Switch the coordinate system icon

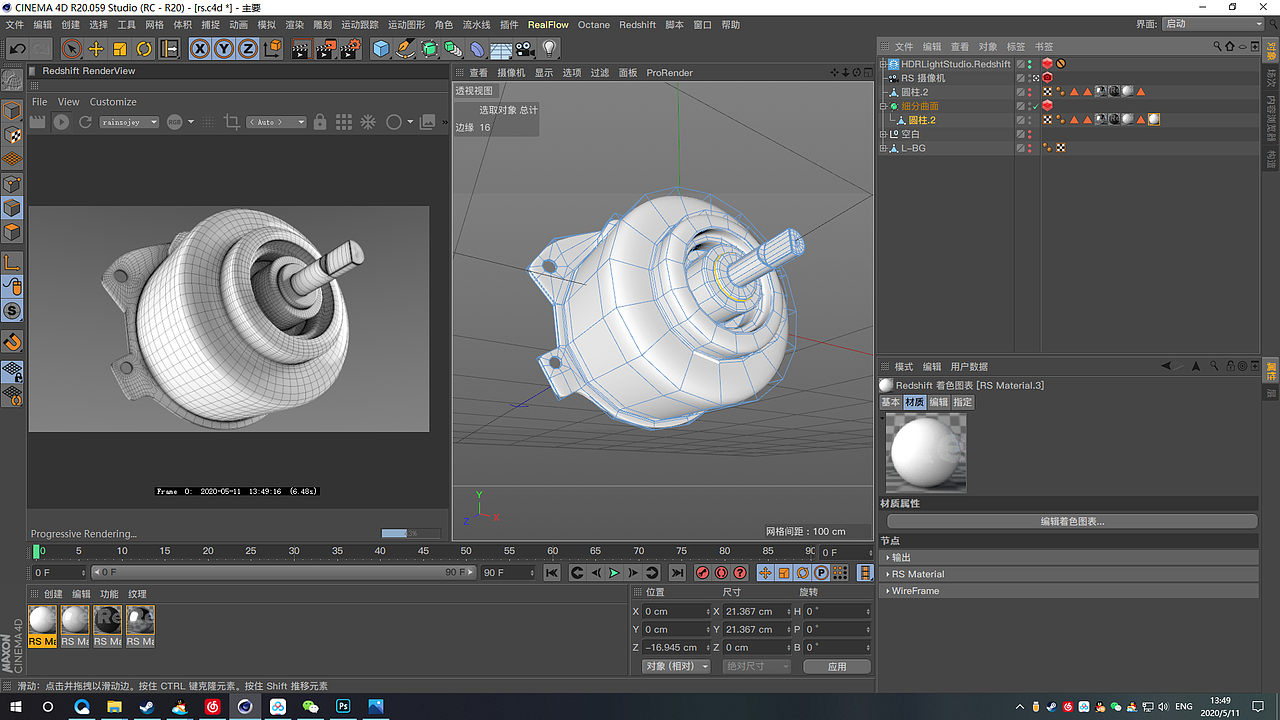(x=272, y=48)
